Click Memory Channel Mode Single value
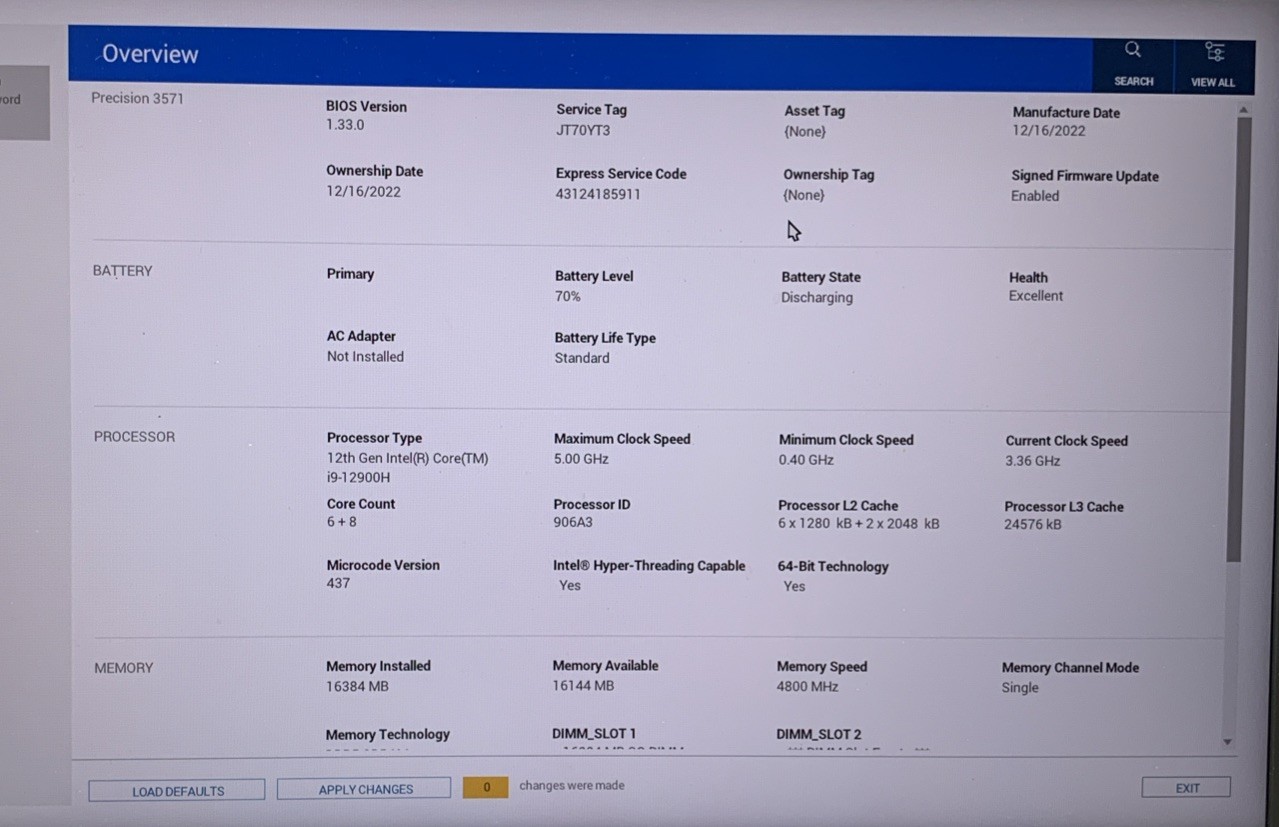Image resolution: width=1279 pixels, height=827 pixels. click(1020, 688)
